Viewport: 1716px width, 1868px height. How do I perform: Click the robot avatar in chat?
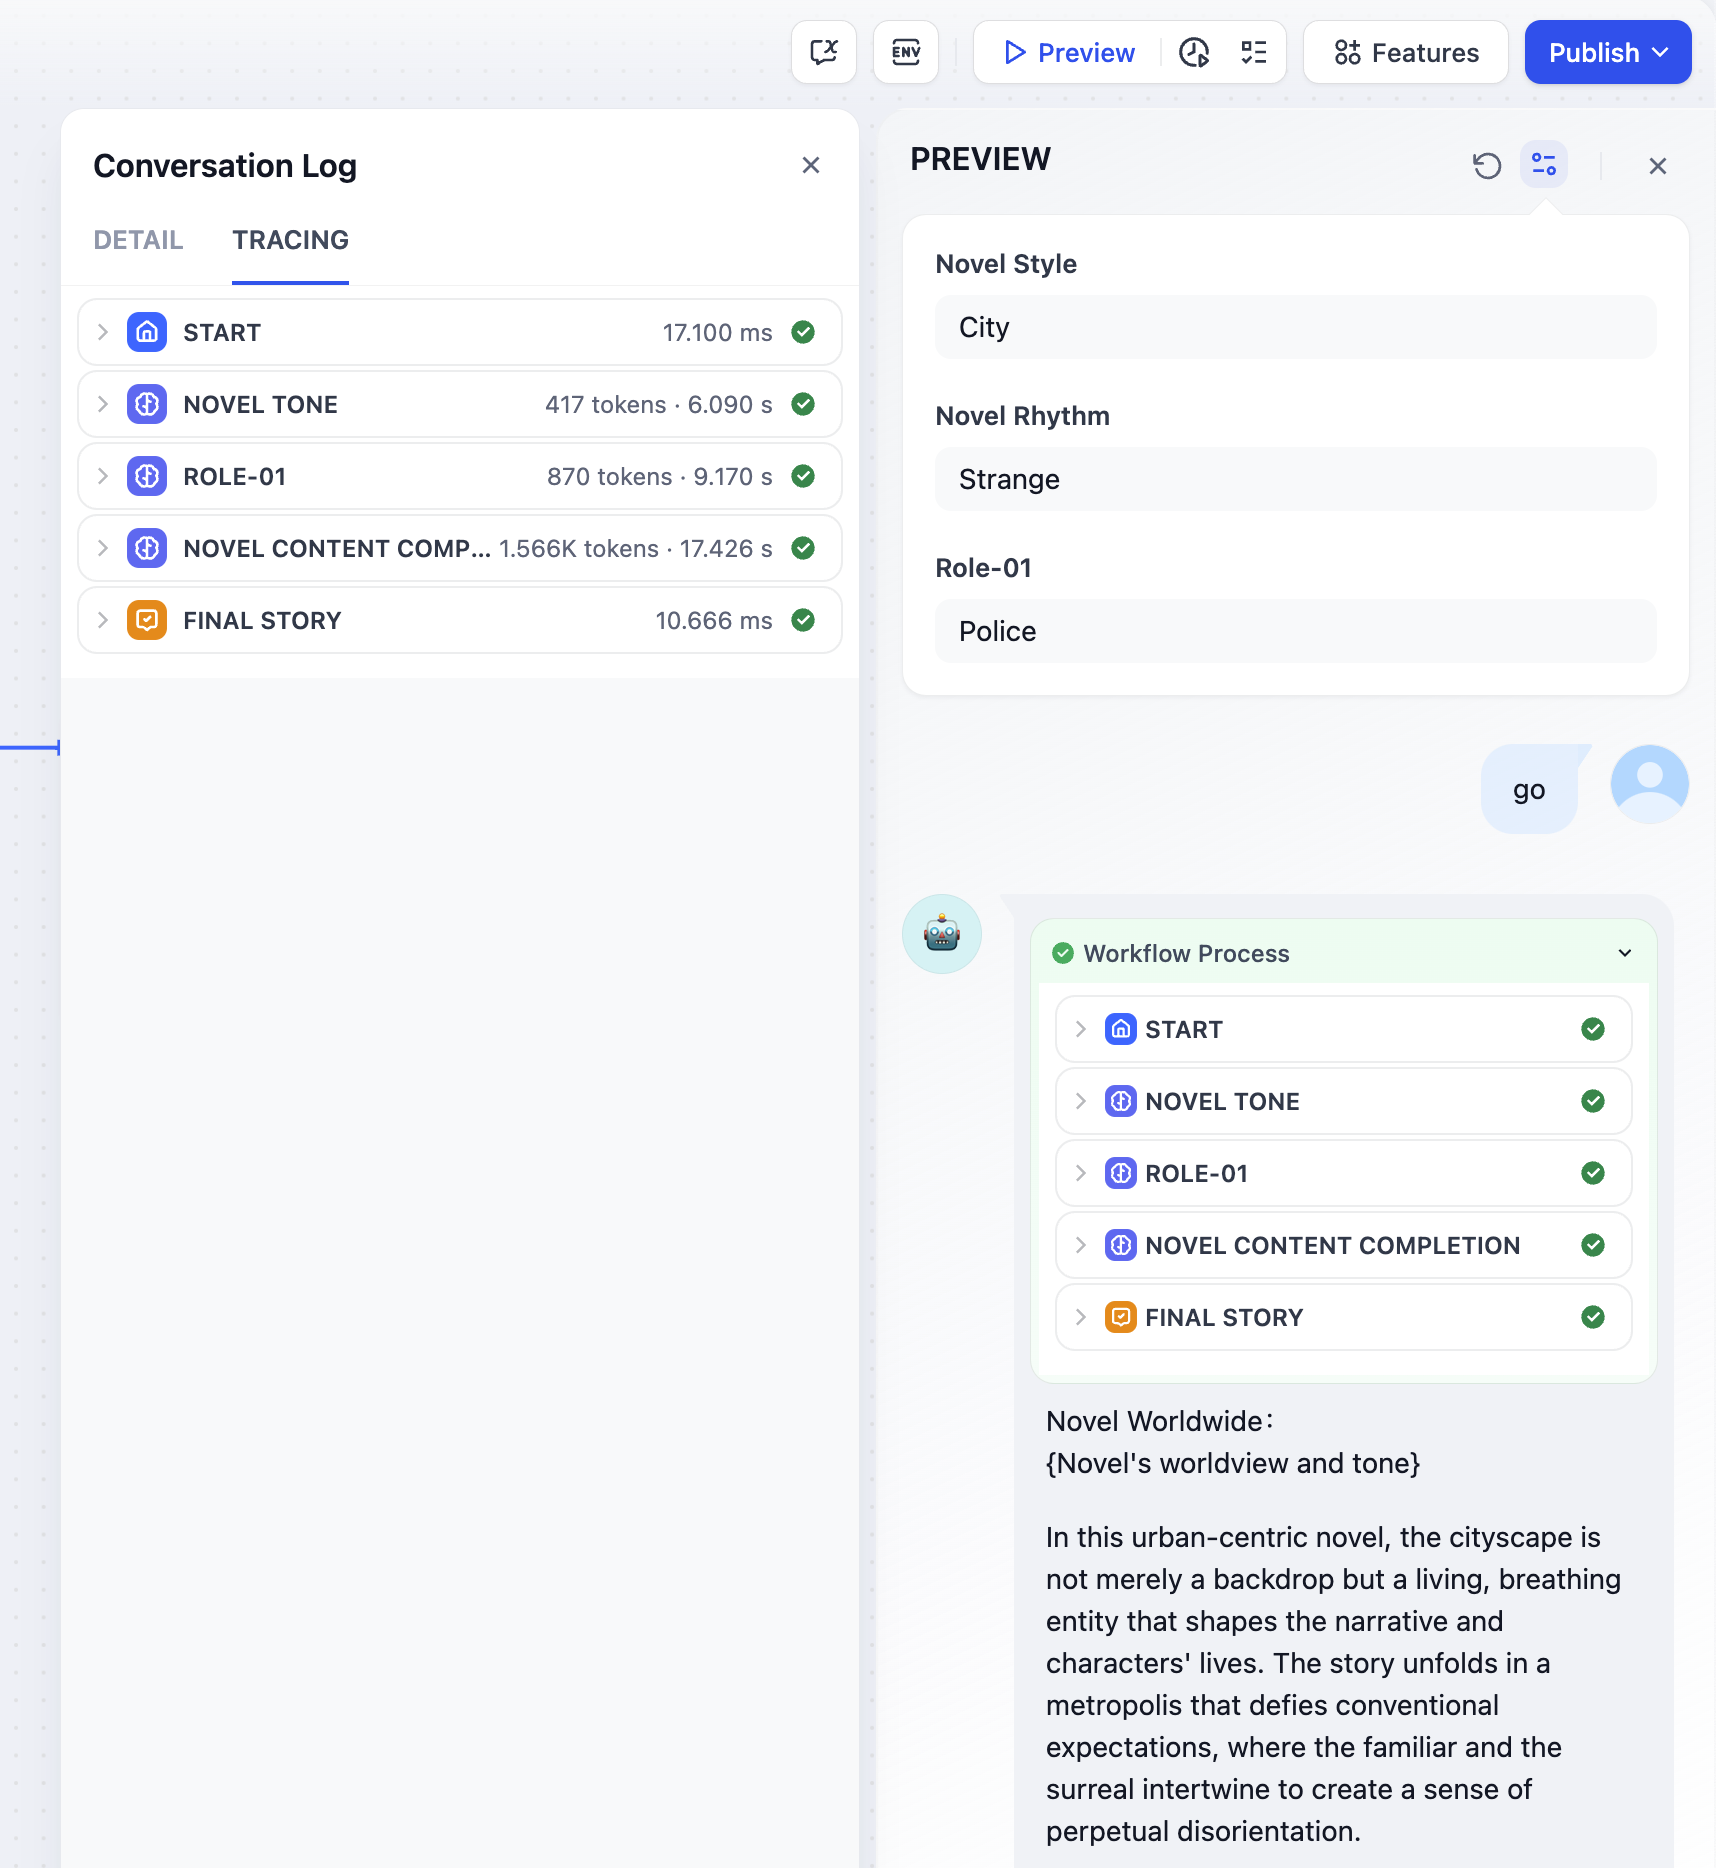[x=942, y=934]
